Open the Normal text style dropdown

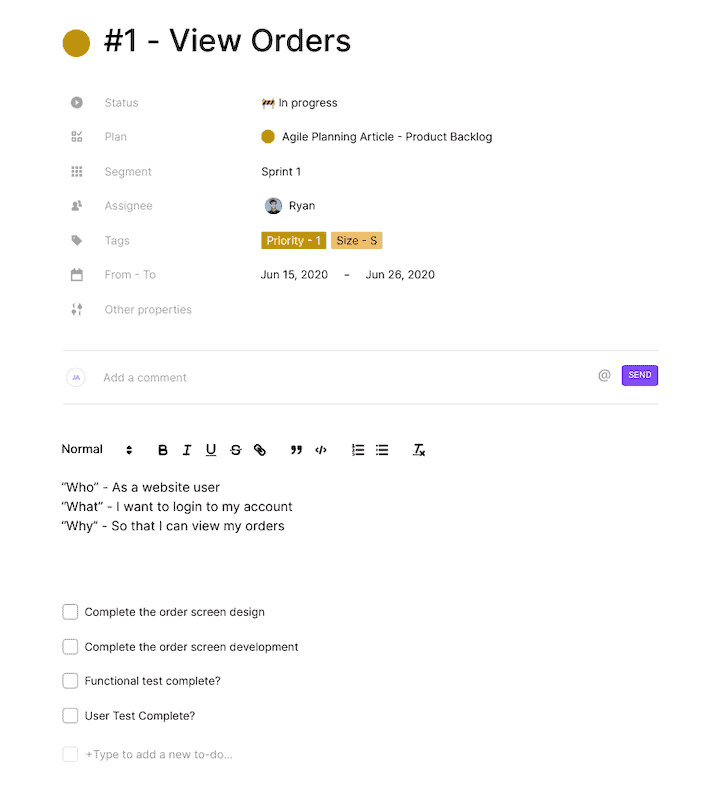point(97,450)
